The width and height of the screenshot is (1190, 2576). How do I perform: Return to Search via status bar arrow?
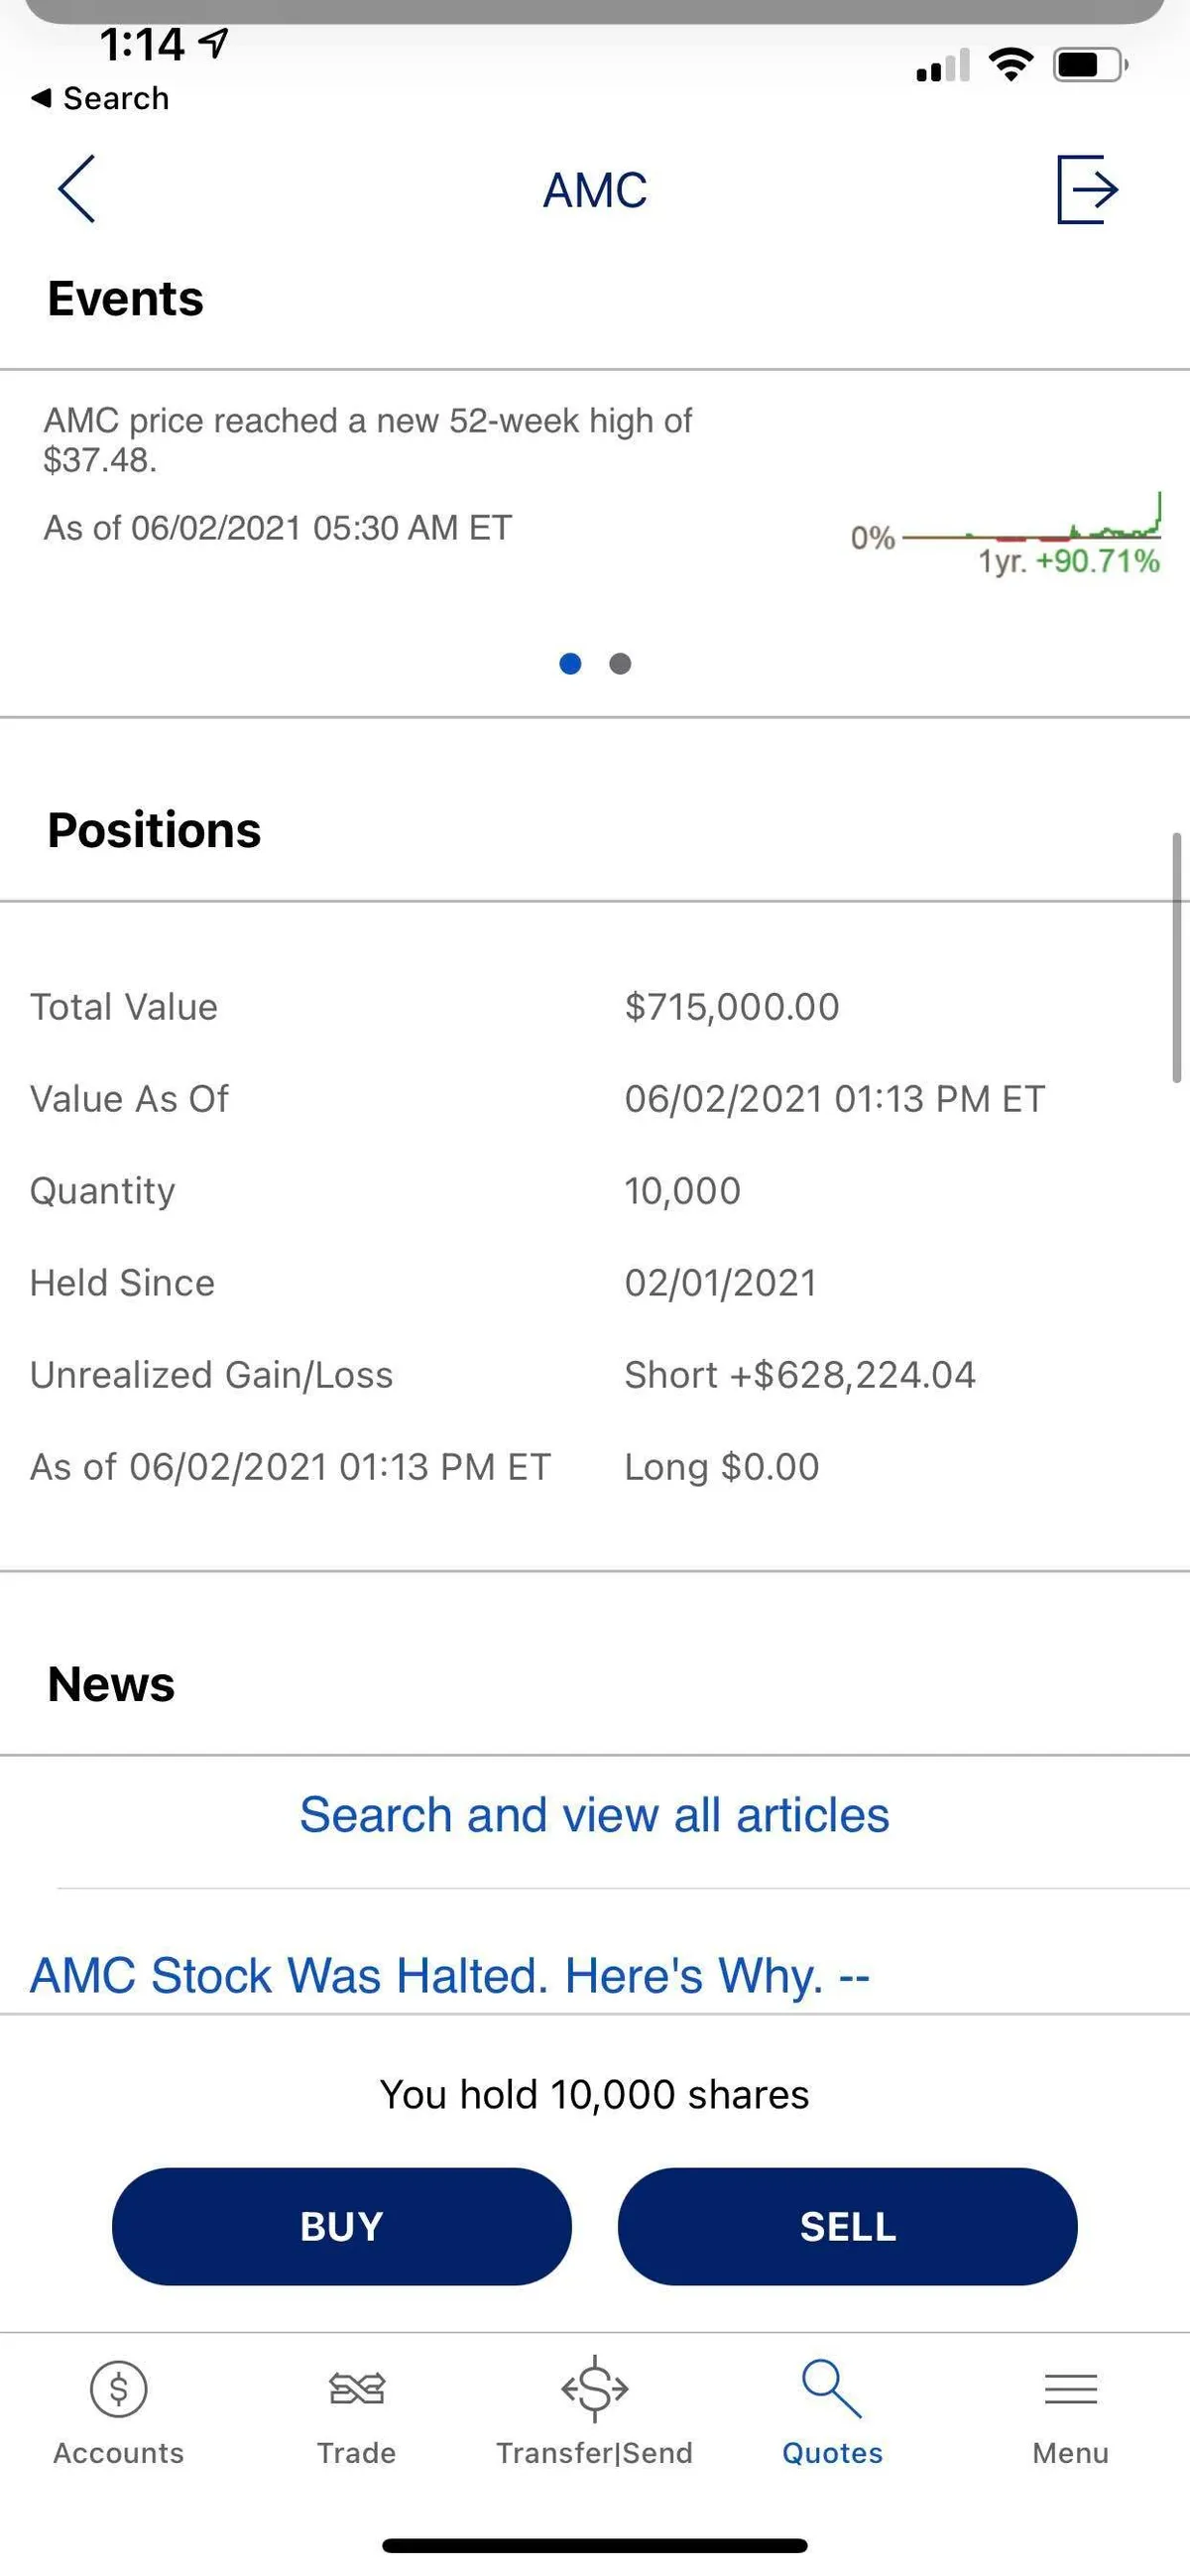tap(42, 98)
